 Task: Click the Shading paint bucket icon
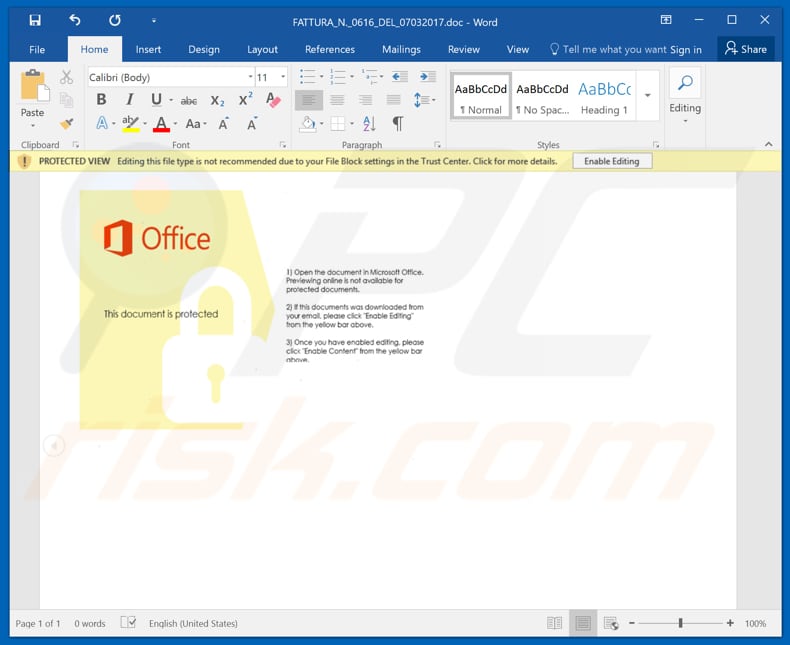(x=307, y=123)
